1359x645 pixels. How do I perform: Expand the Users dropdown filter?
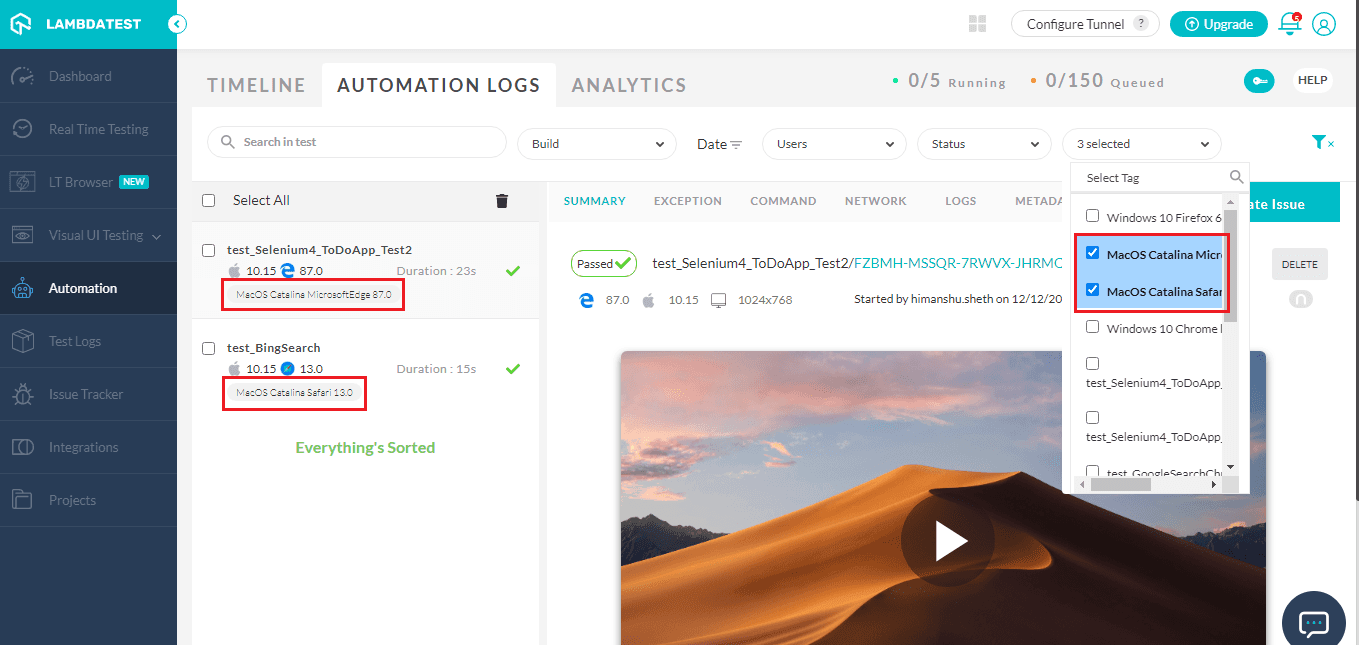tap(834, 144)
